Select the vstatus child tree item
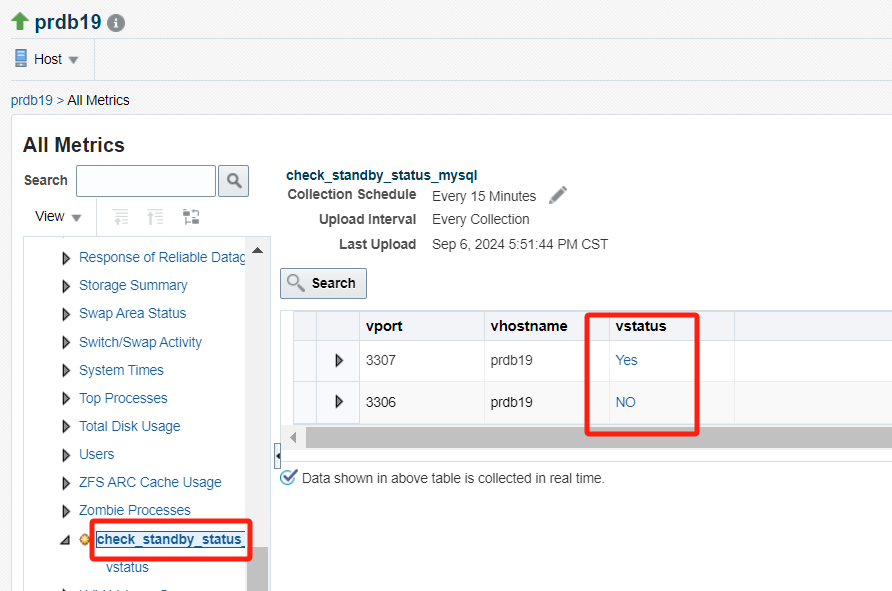892x591 pixels. (x=127, y=567)
